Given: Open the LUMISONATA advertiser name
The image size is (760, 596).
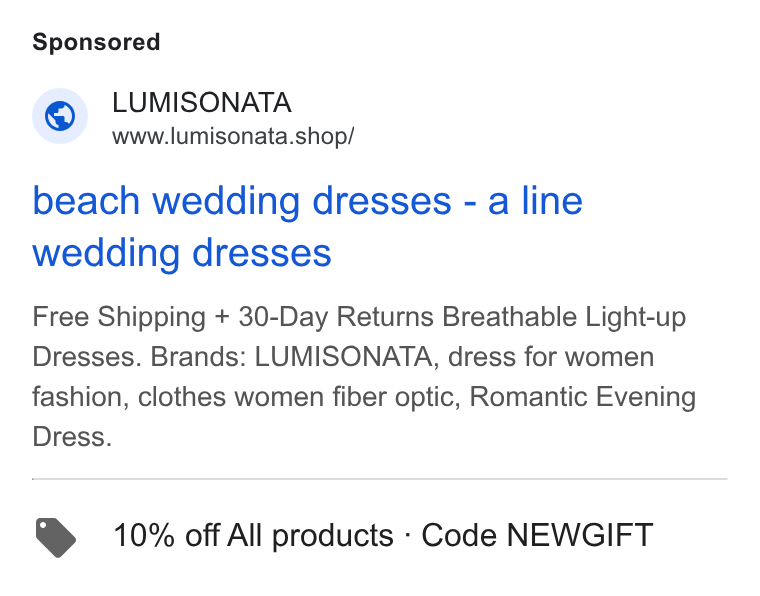Looking at the screenshot, I should (x=202, y=103).
